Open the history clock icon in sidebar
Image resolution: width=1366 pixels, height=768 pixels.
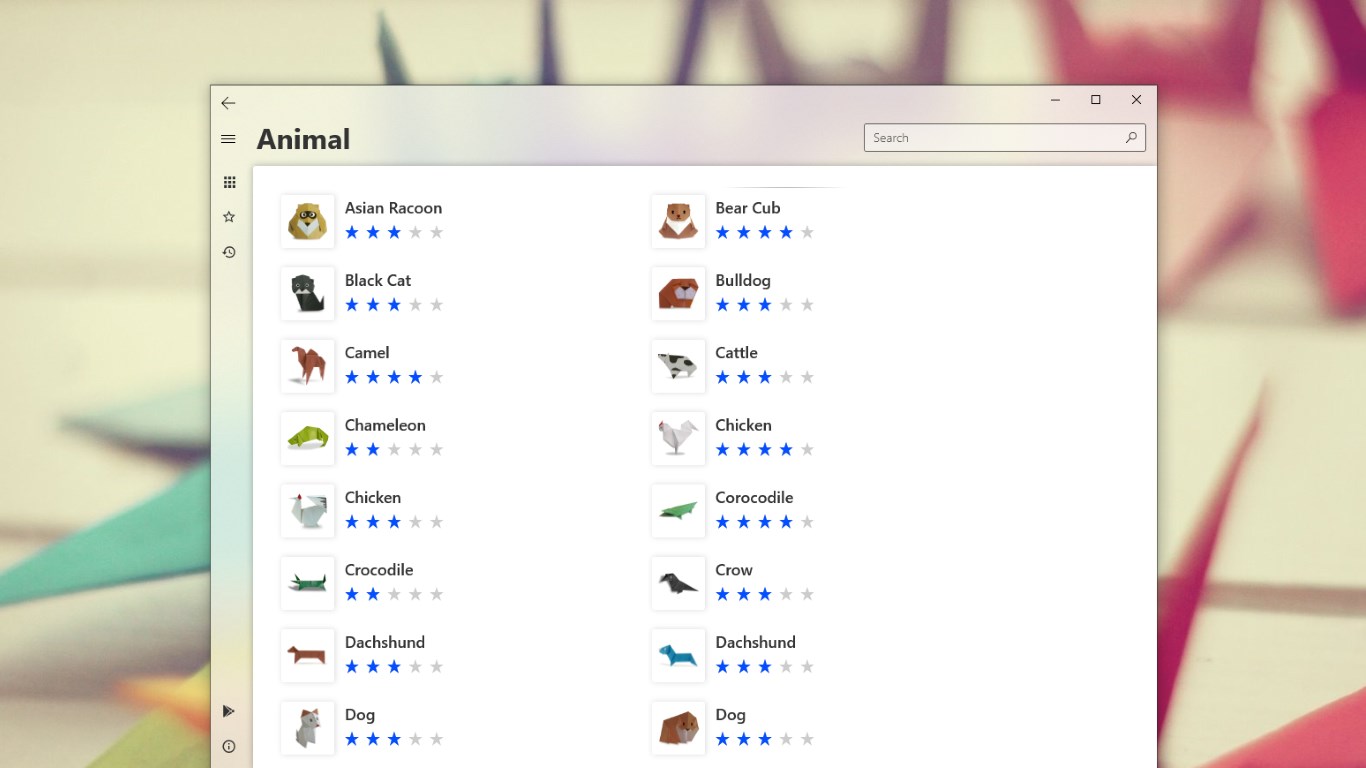[x=229, y=252]
